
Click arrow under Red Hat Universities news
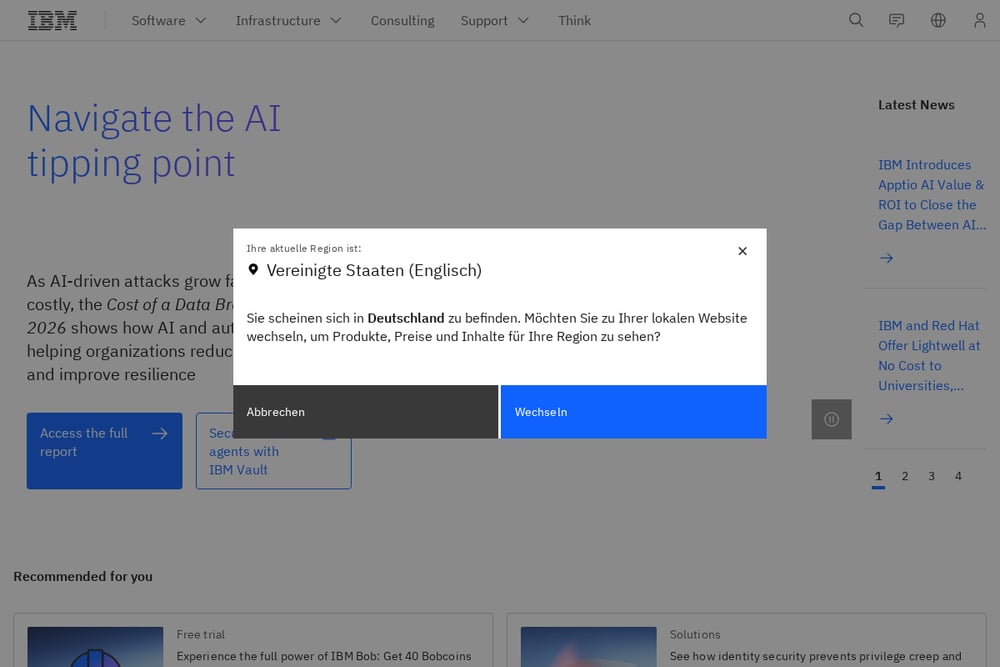[x=886, y=419]
